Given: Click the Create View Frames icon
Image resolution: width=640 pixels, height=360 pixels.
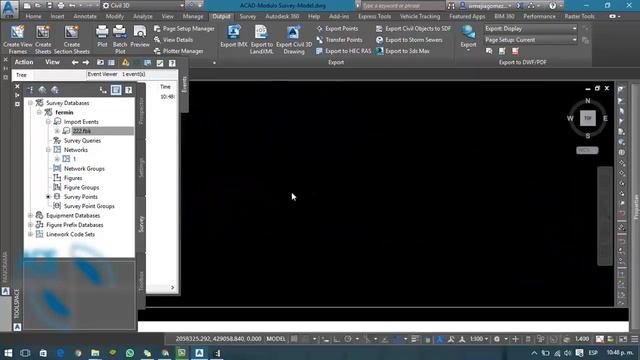Looking at the screenshot, I should click(x=18, y=33).
